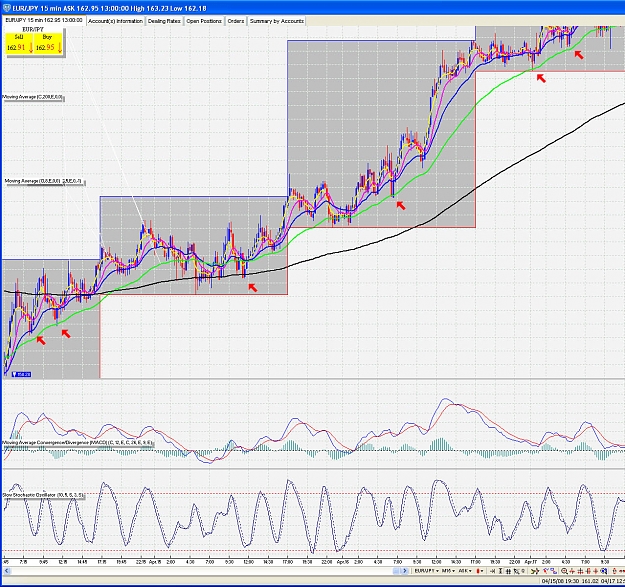Image resolution: width=625 pixels, height=587 pixels.
Task: Select the Moving Average (C,200,E,0.0) label
Action: [33, 97]
